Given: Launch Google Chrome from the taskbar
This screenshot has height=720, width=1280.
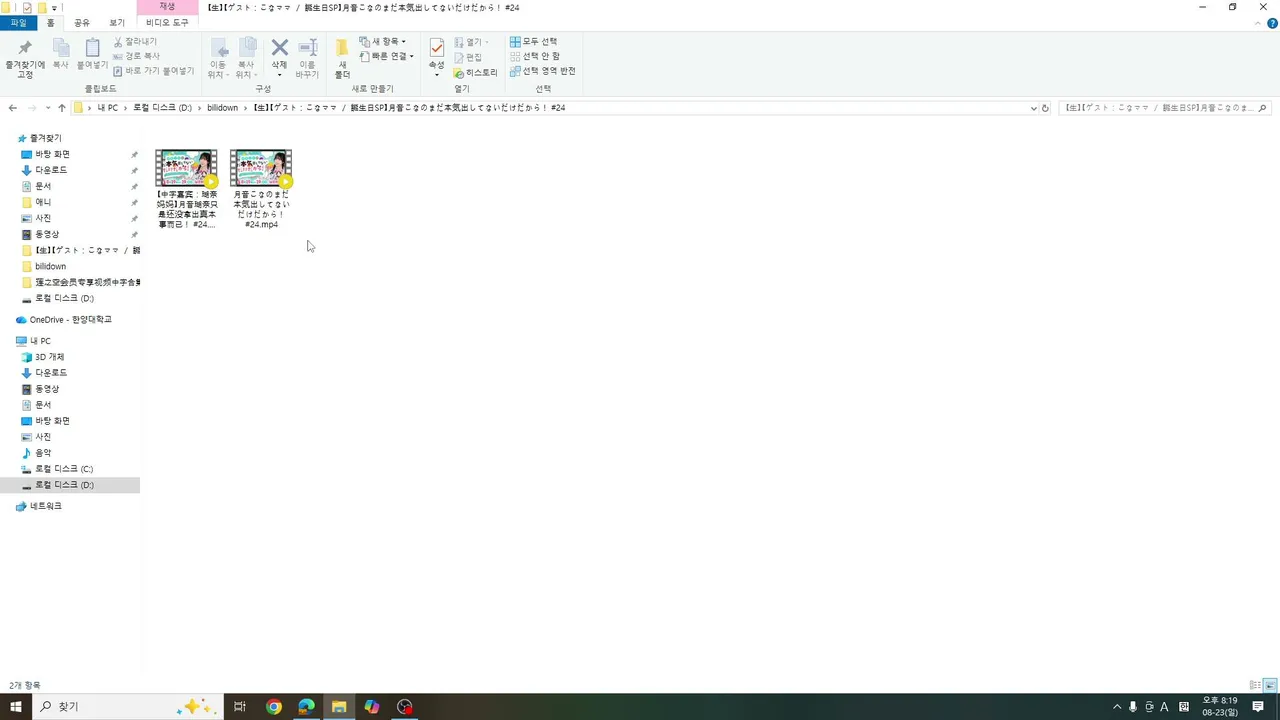Looking at the screenshot, I should tap(273, 706).
